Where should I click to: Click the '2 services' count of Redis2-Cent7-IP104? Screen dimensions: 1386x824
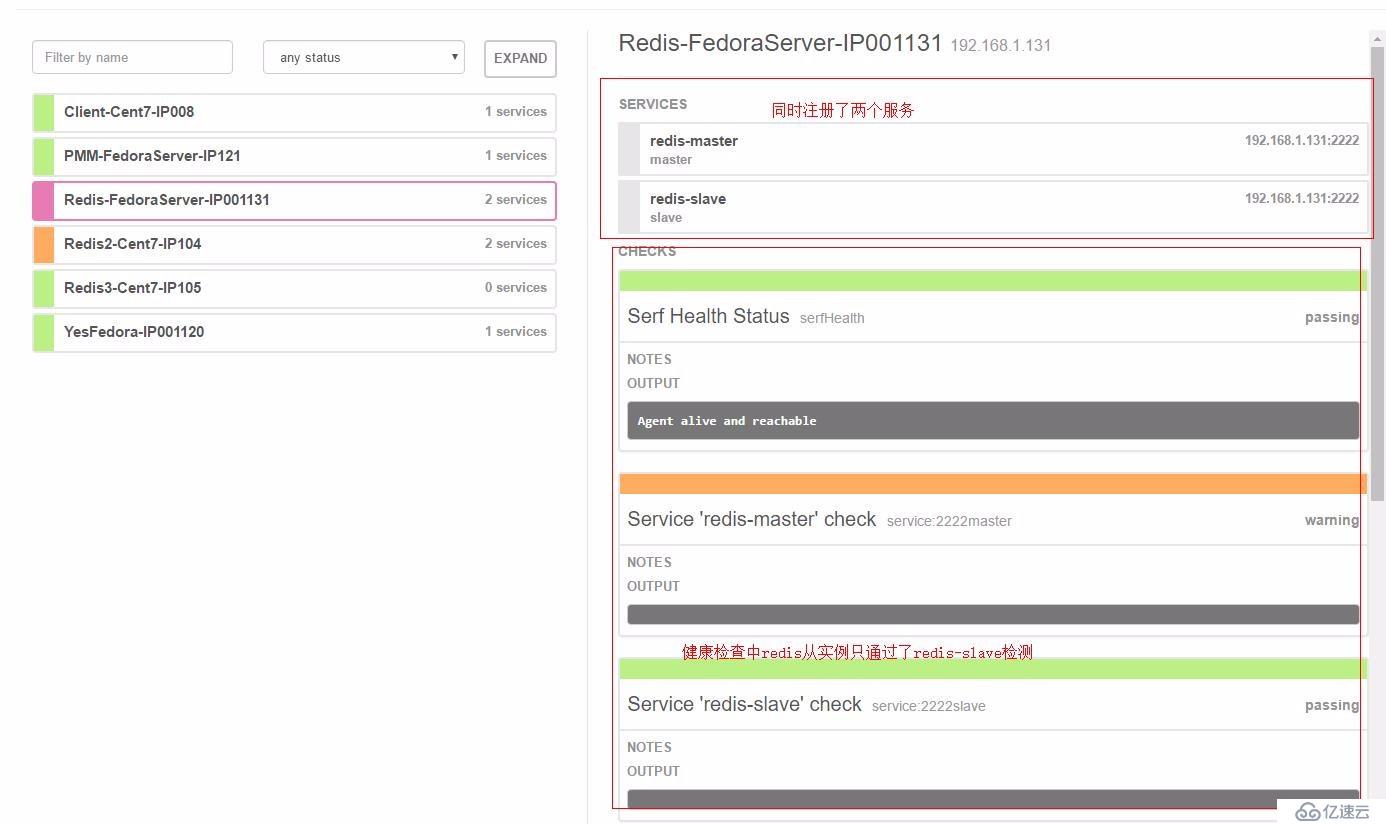coord(516,243)
